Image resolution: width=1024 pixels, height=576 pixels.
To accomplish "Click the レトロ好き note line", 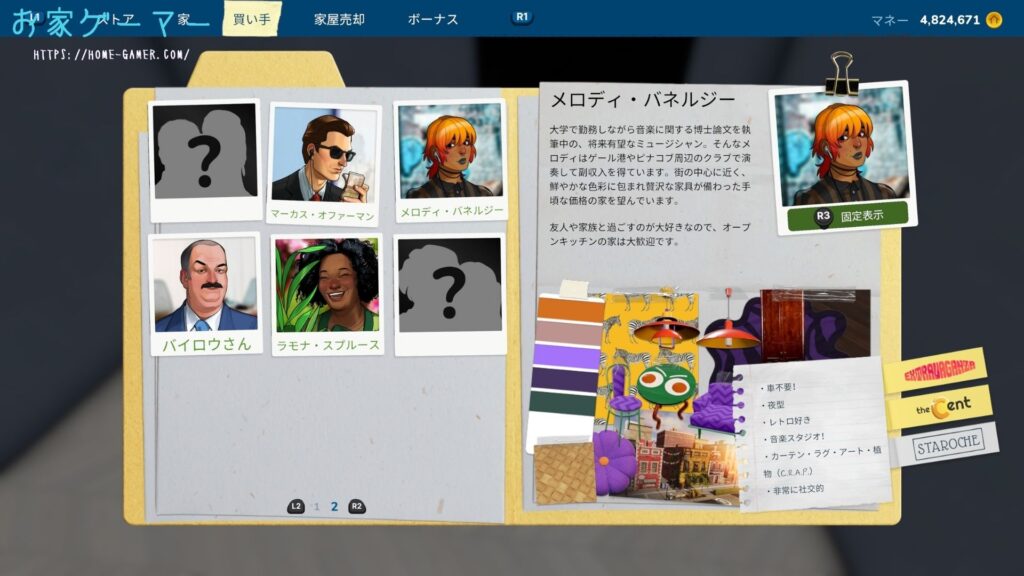I will point(786,421).
